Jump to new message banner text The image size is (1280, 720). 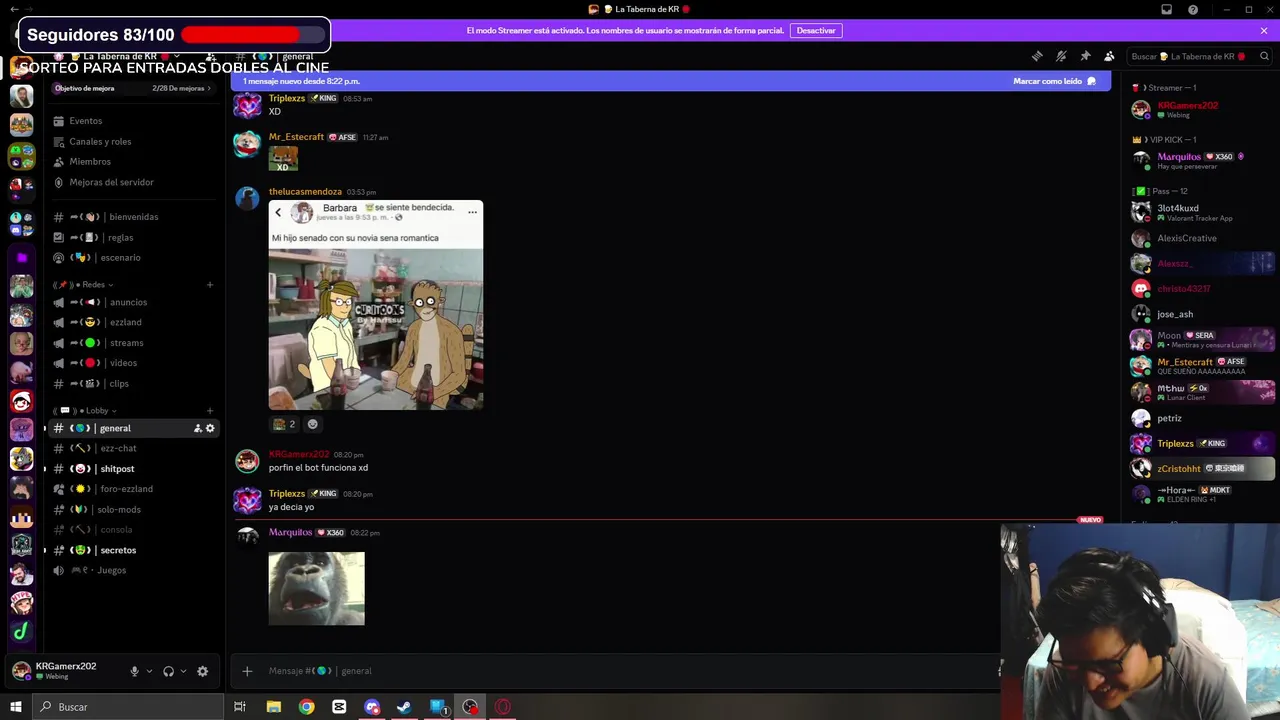pos(301,81)
